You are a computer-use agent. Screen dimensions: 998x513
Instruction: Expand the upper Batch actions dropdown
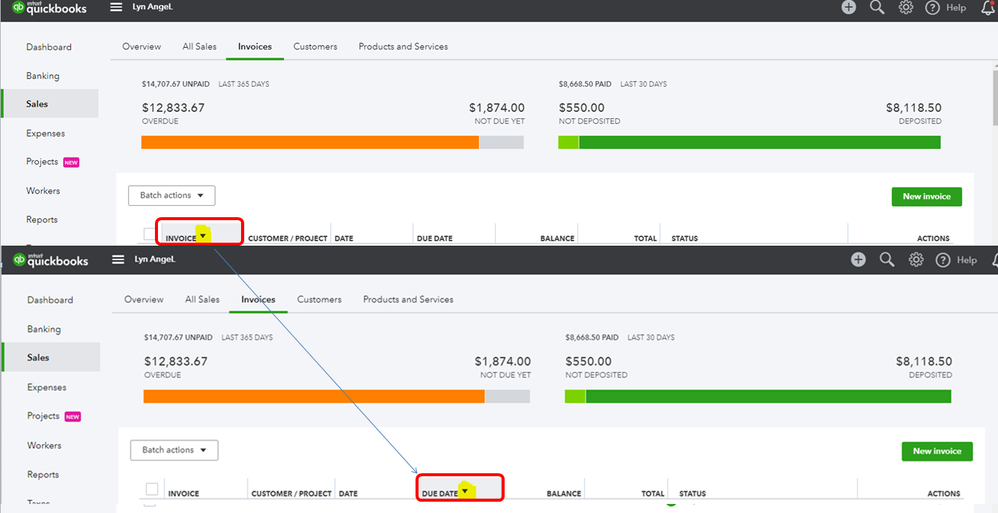172,195
